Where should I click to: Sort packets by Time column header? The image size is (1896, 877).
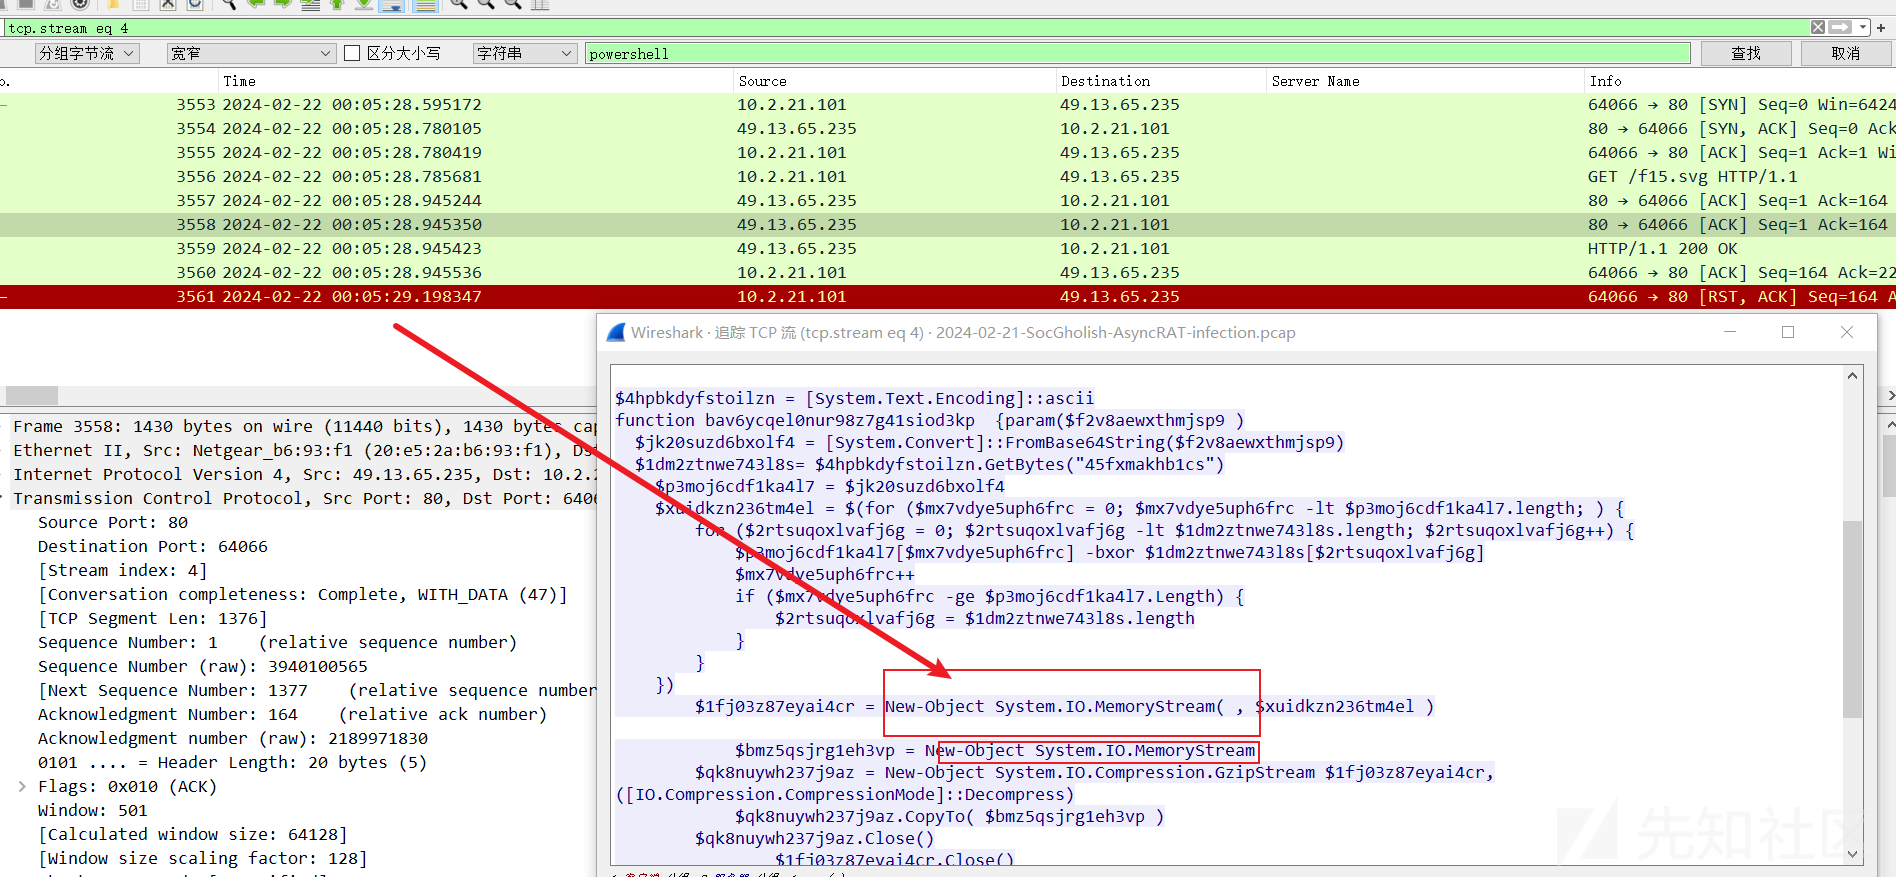point(475,81)
